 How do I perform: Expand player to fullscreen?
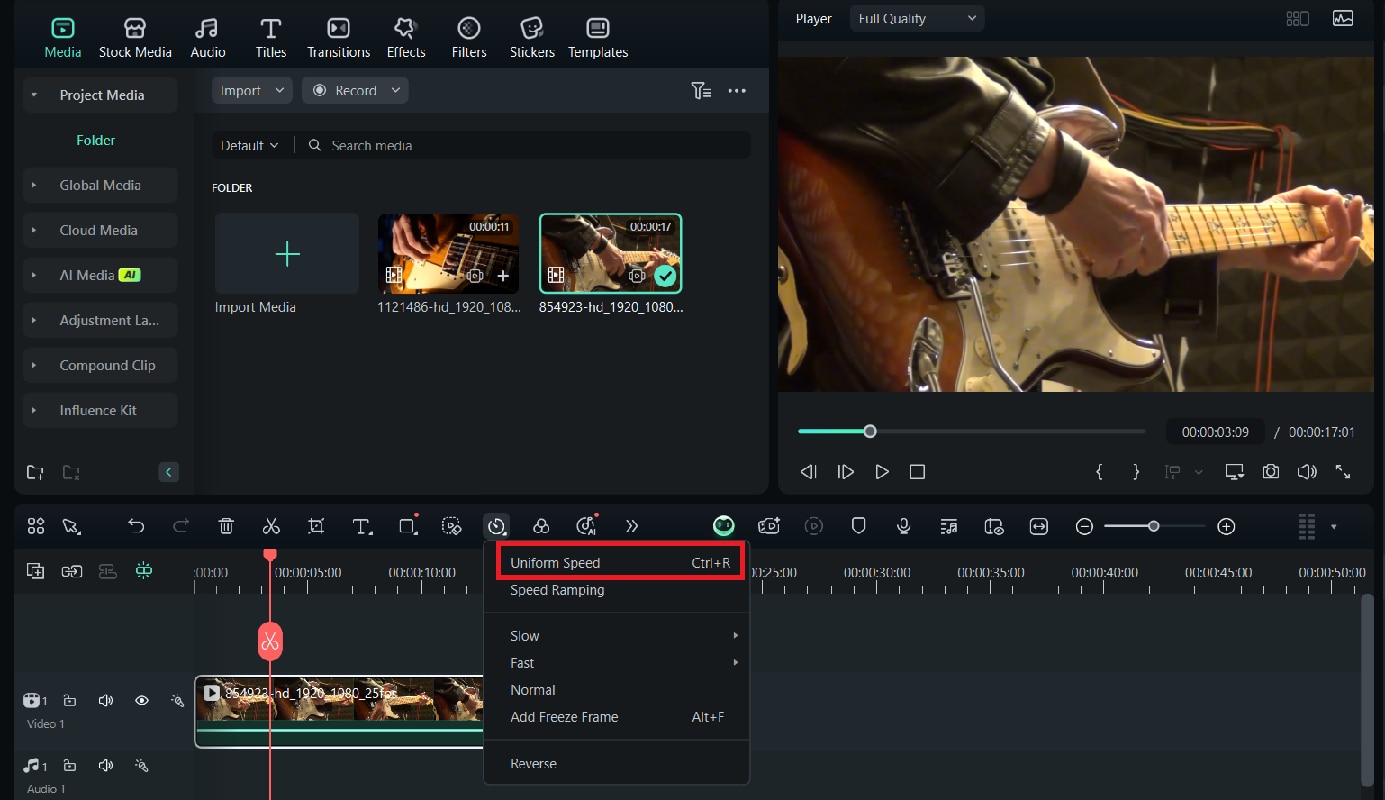tap(1343, 472)
